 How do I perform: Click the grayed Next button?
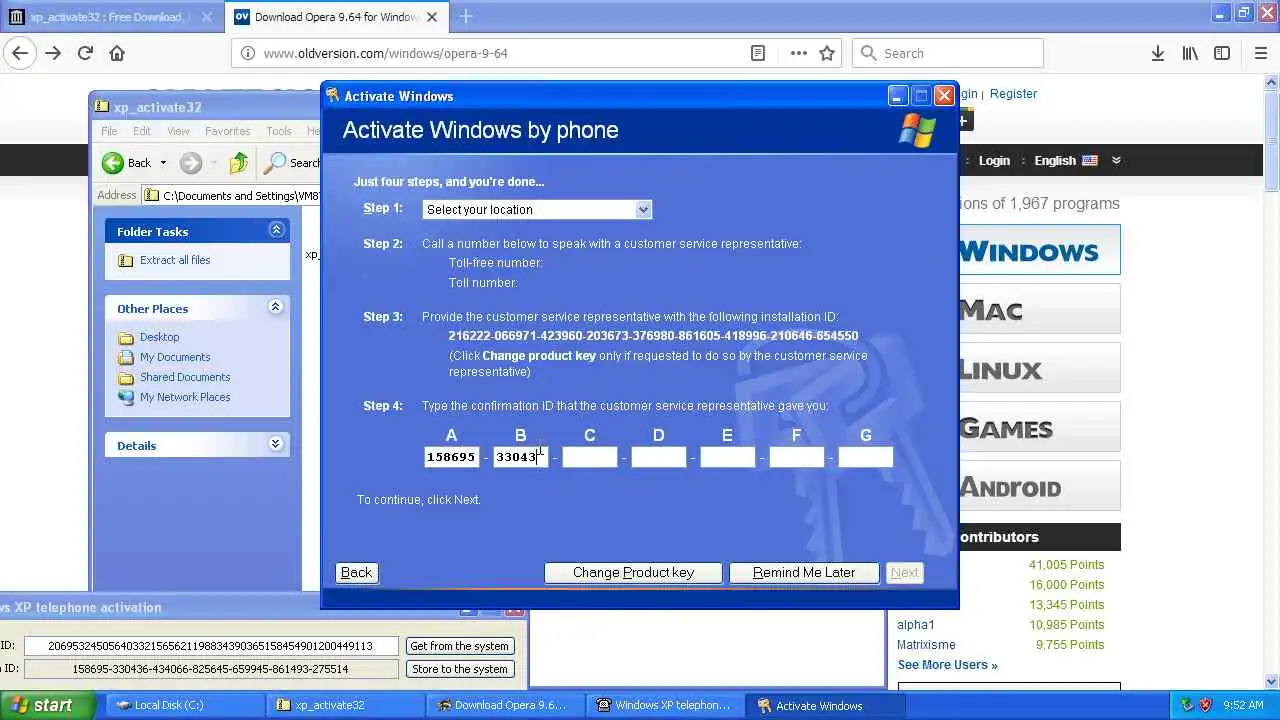click(x=904, y=572)
